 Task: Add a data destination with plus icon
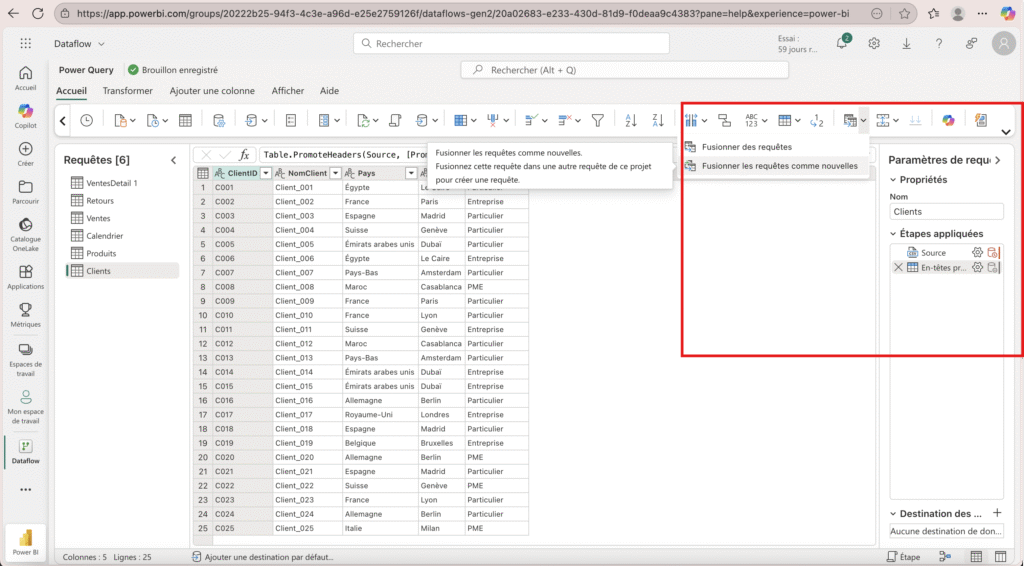click(x=996, y=512)
